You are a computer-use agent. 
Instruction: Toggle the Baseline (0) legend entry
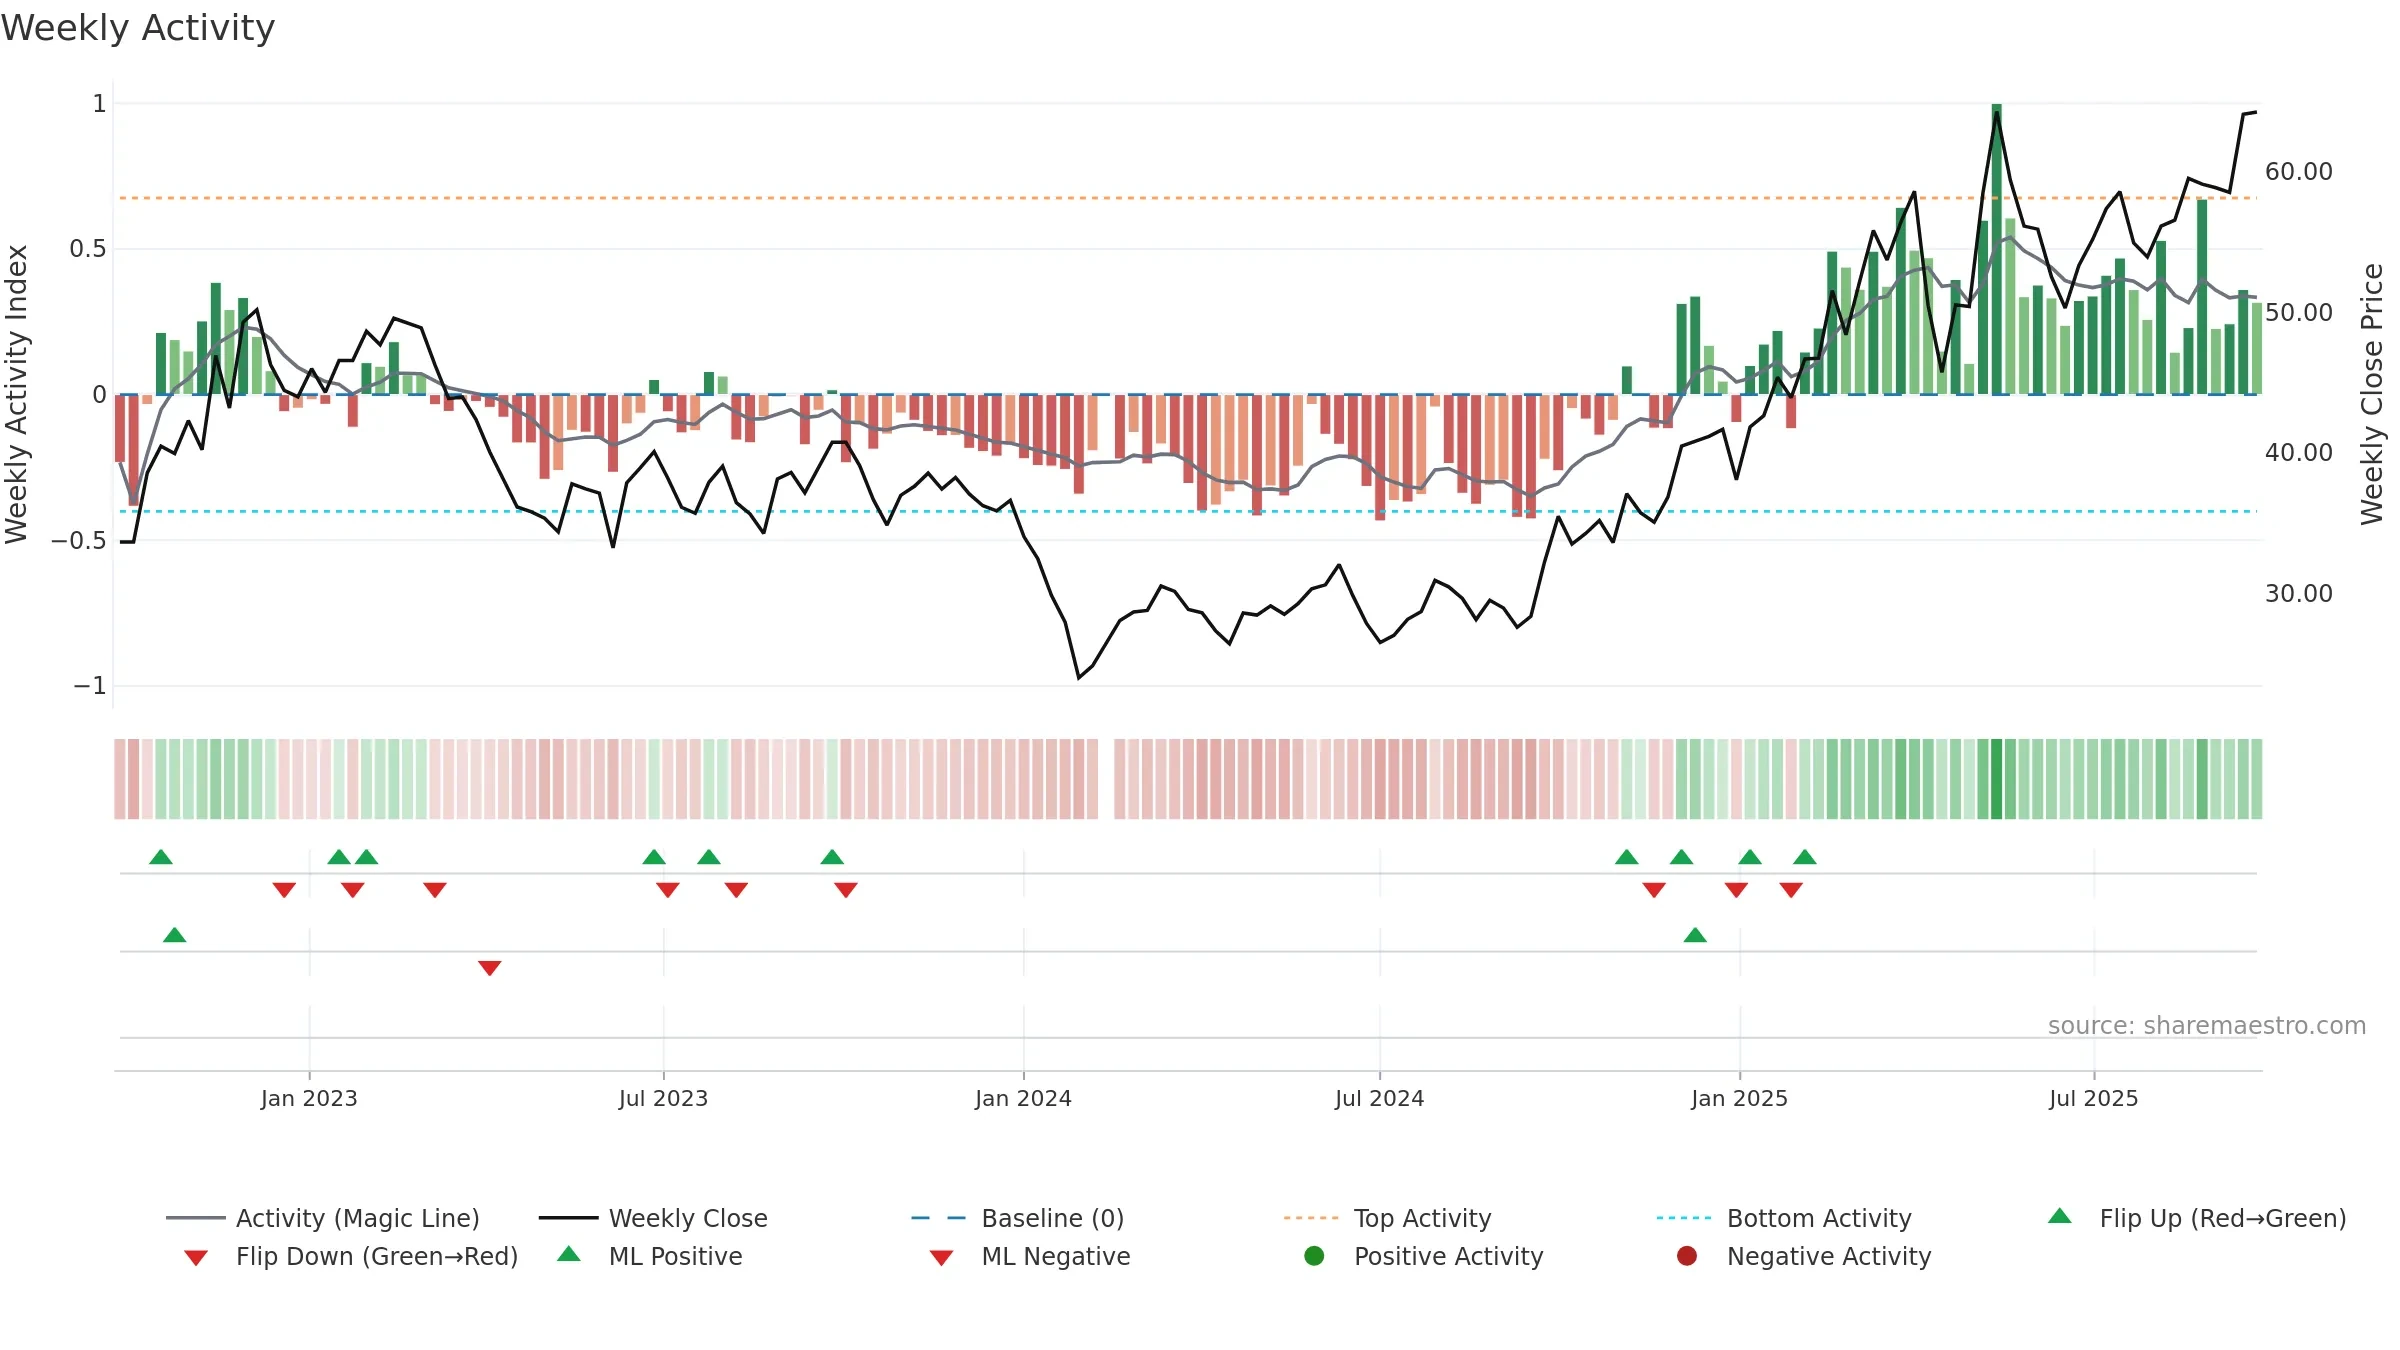point(1018,1218)
